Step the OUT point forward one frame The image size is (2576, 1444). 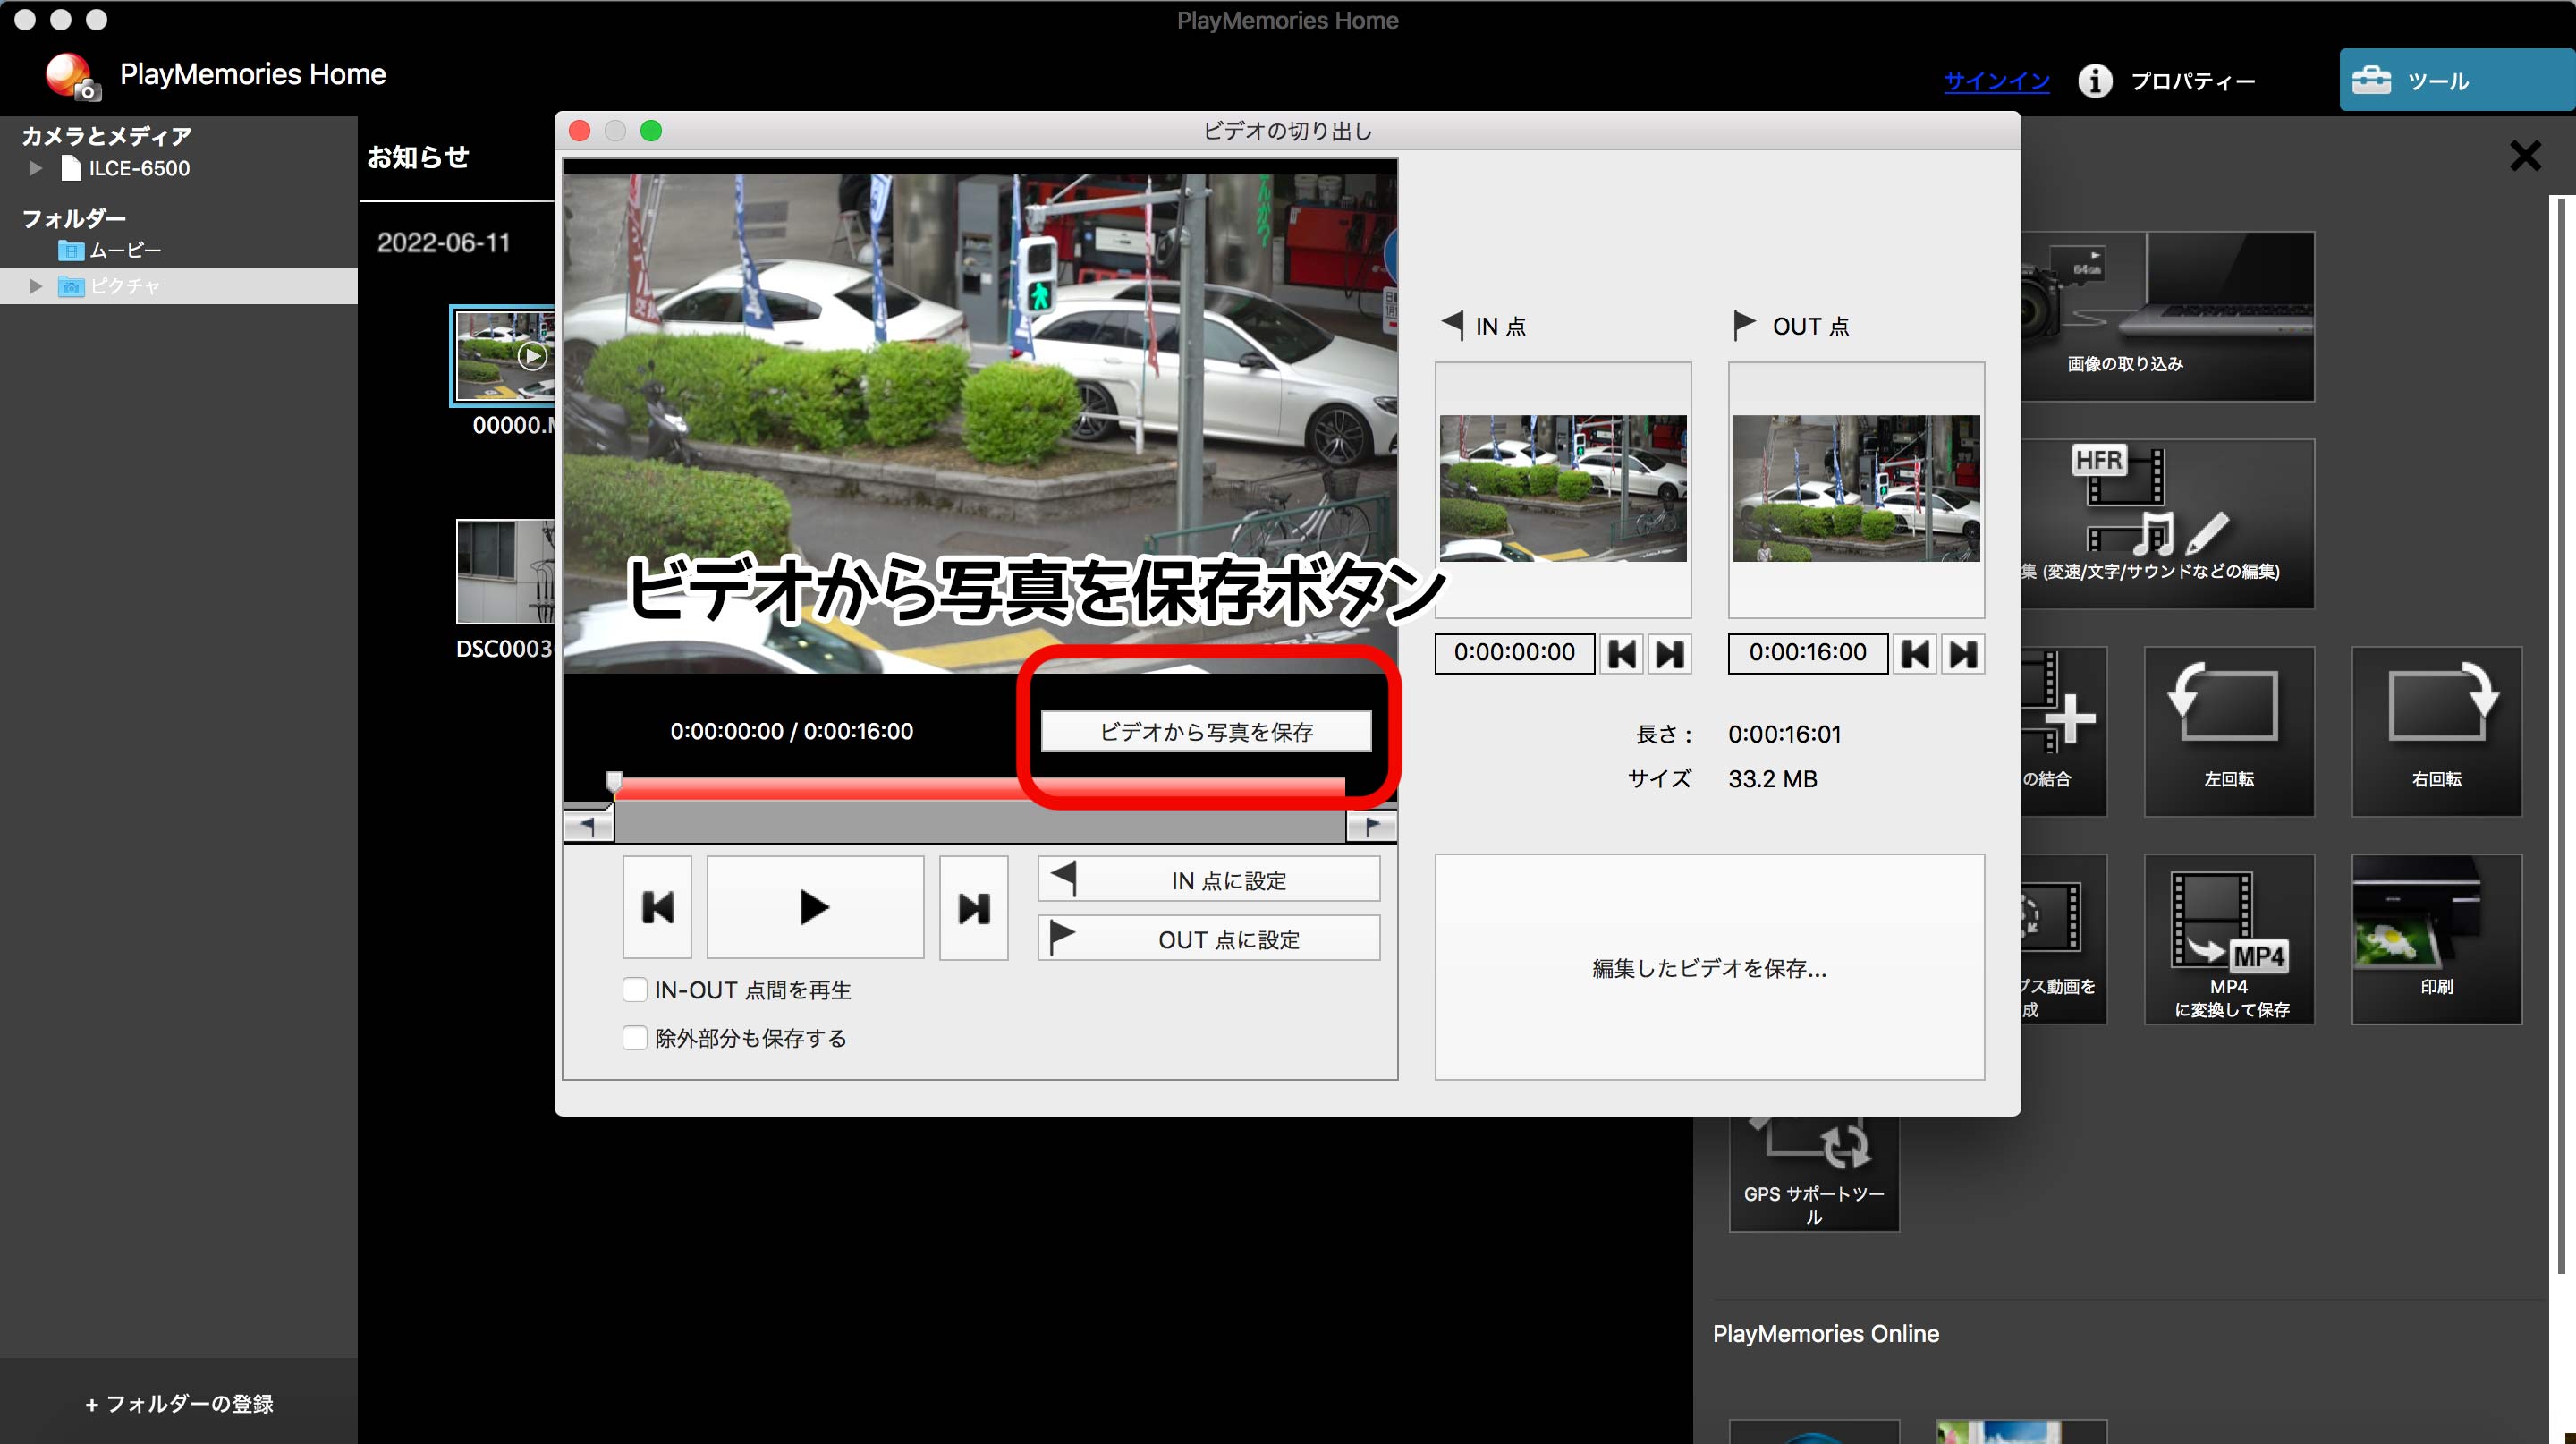[1963, 654]
